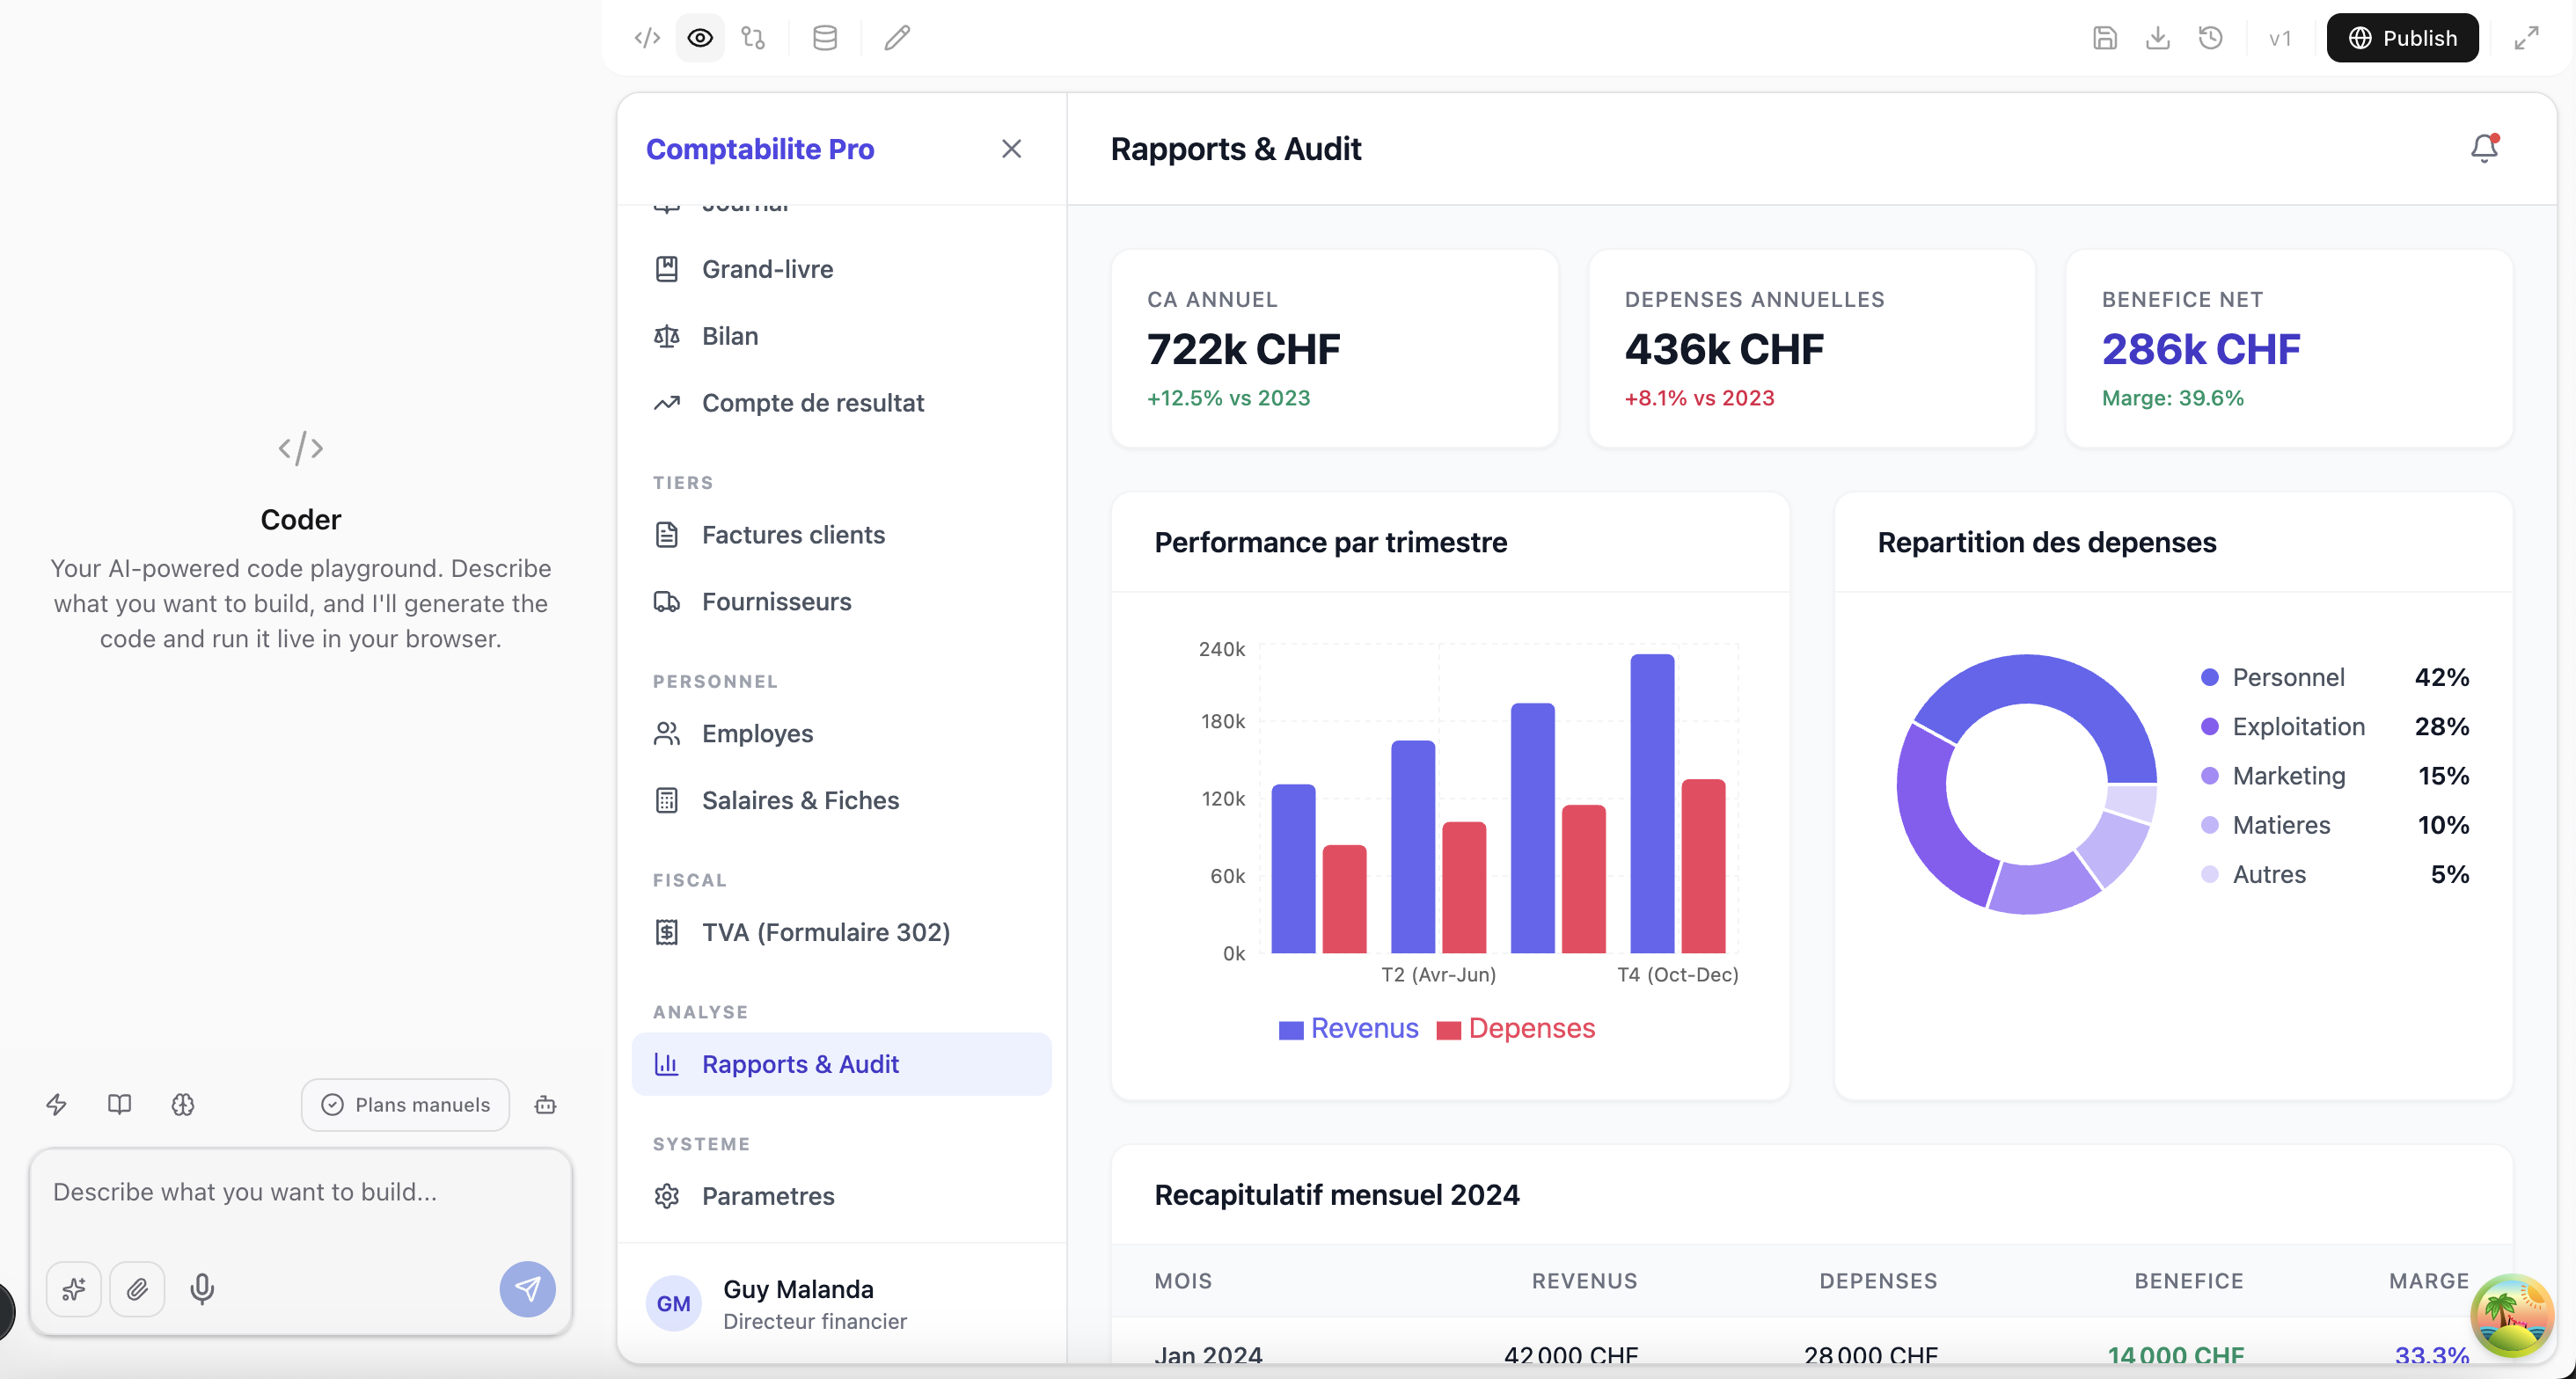Click the robot agent icon
The image size is (2576, 1379).
546,1105
